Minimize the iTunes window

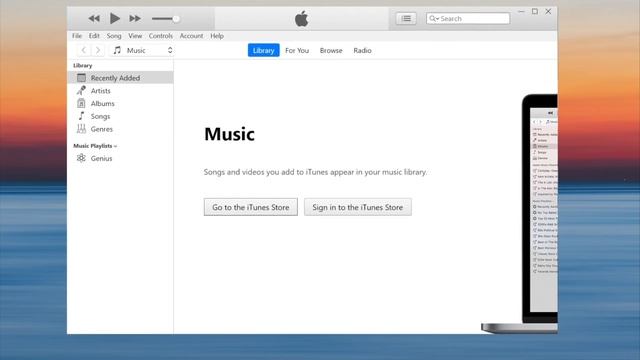click(521, 11)
